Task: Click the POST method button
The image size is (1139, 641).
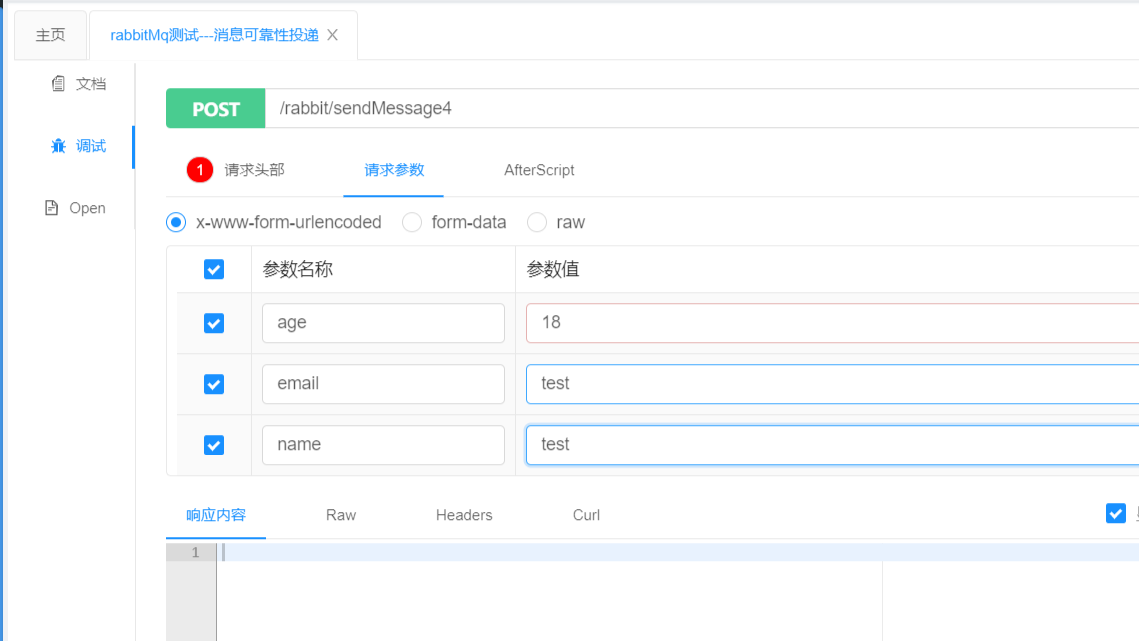Action: click(x=216, y=108)
